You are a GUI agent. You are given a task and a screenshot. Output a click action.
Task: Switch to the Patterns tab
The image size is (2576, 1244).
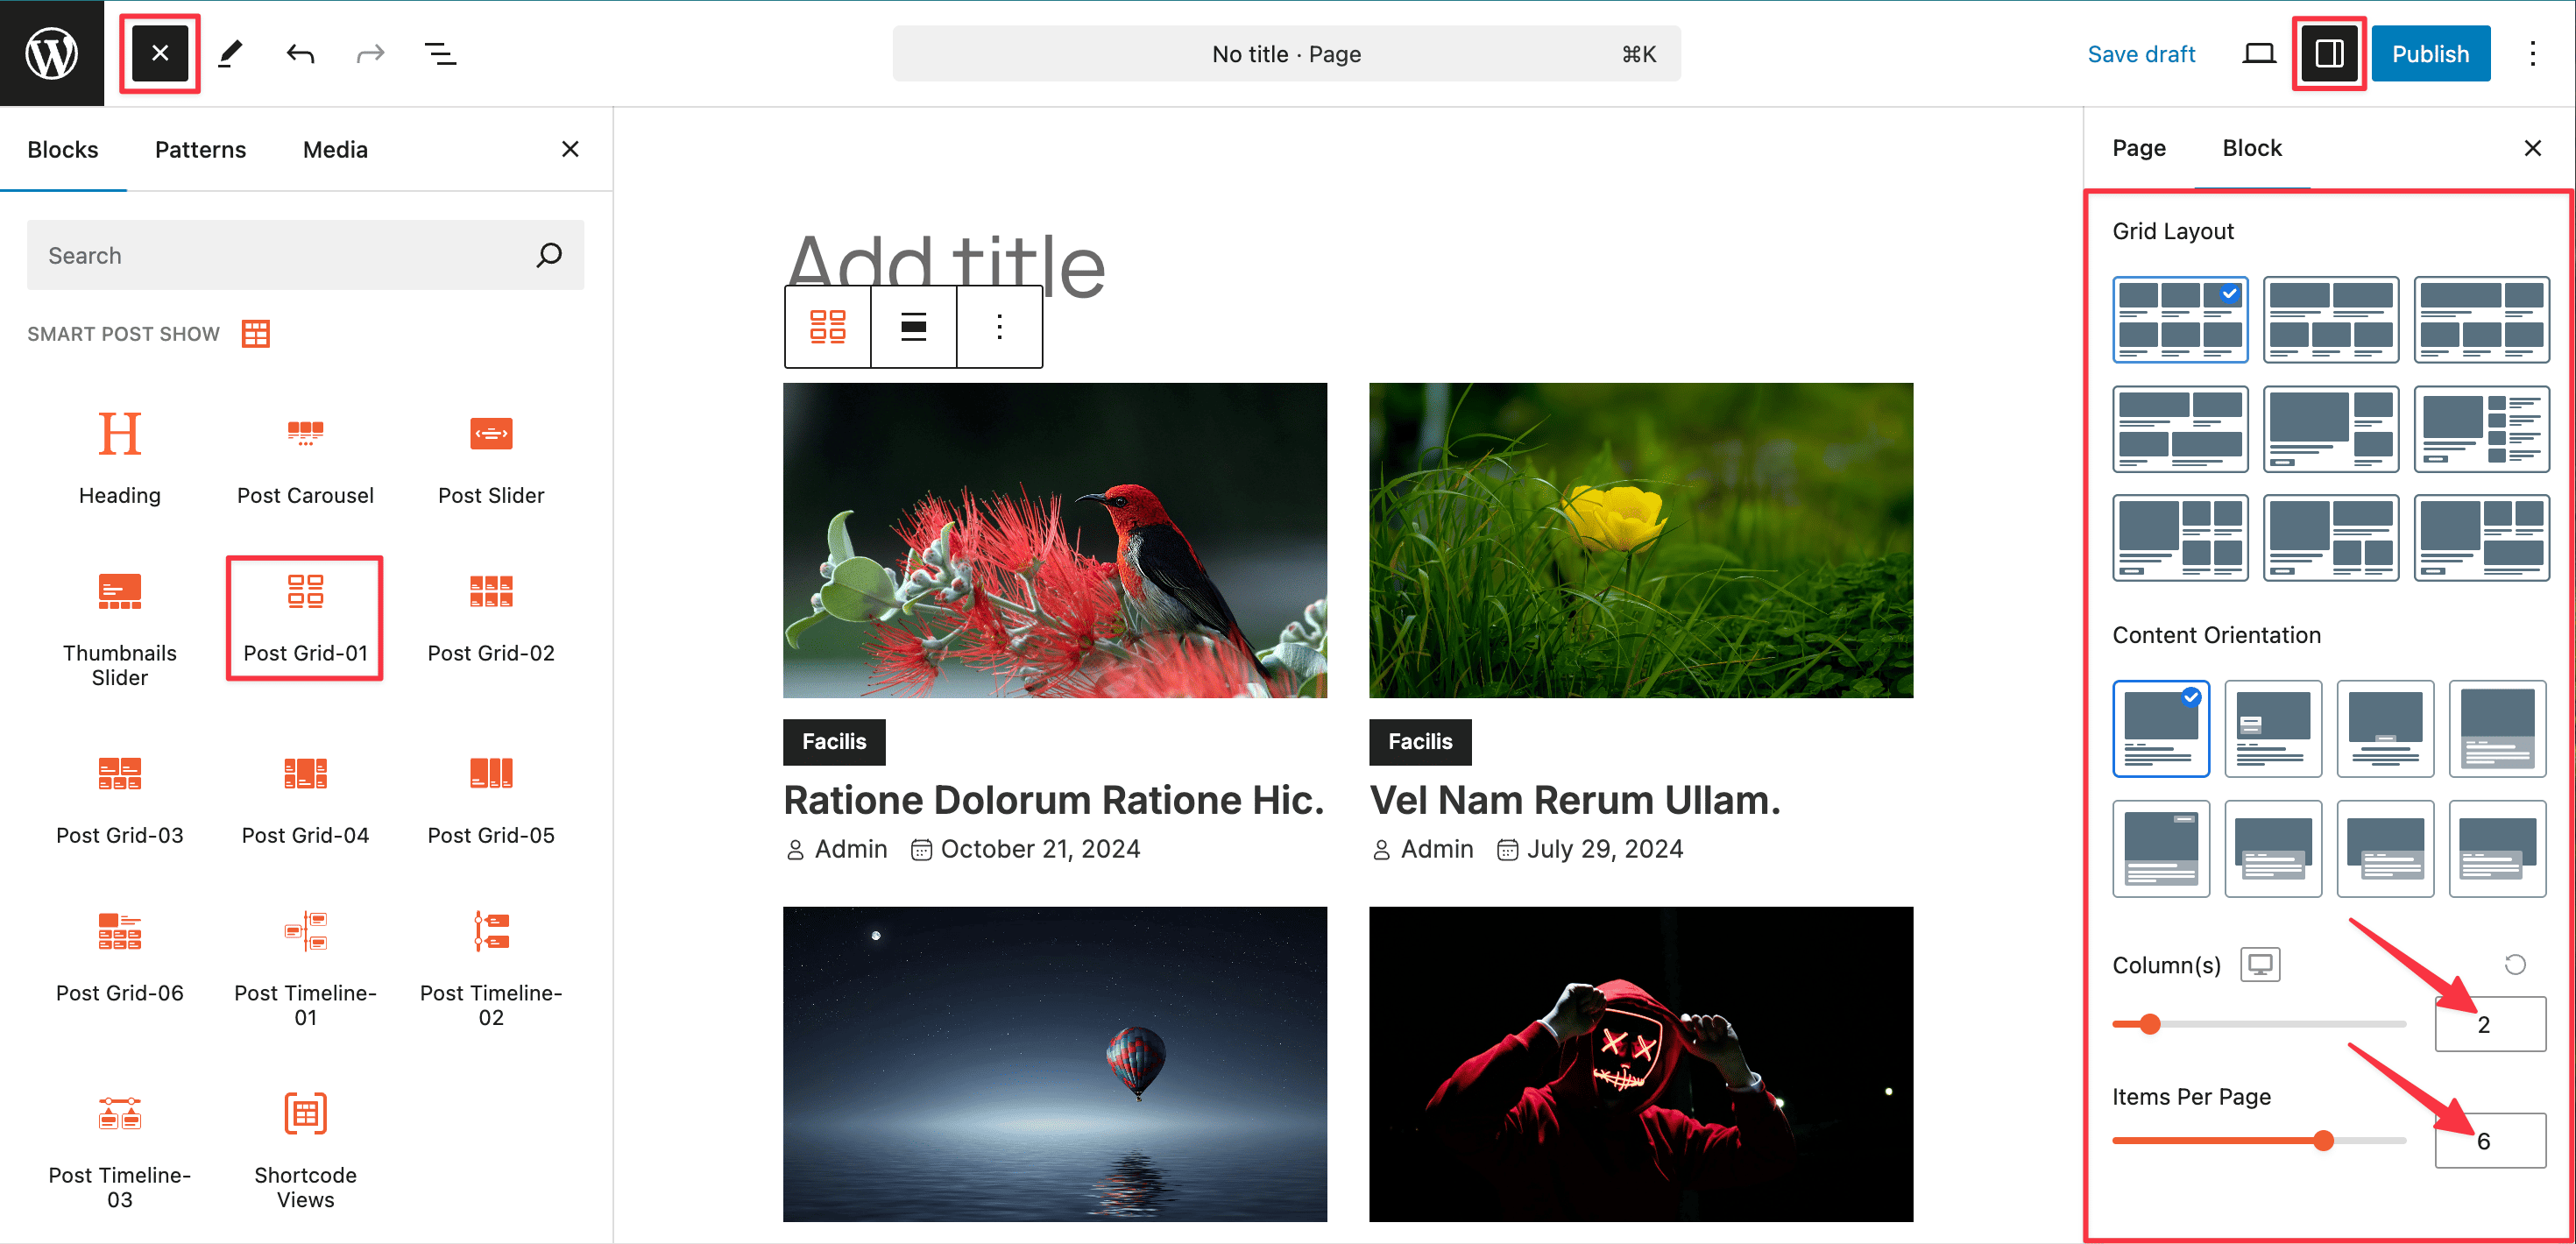click(x=200, y=149)
